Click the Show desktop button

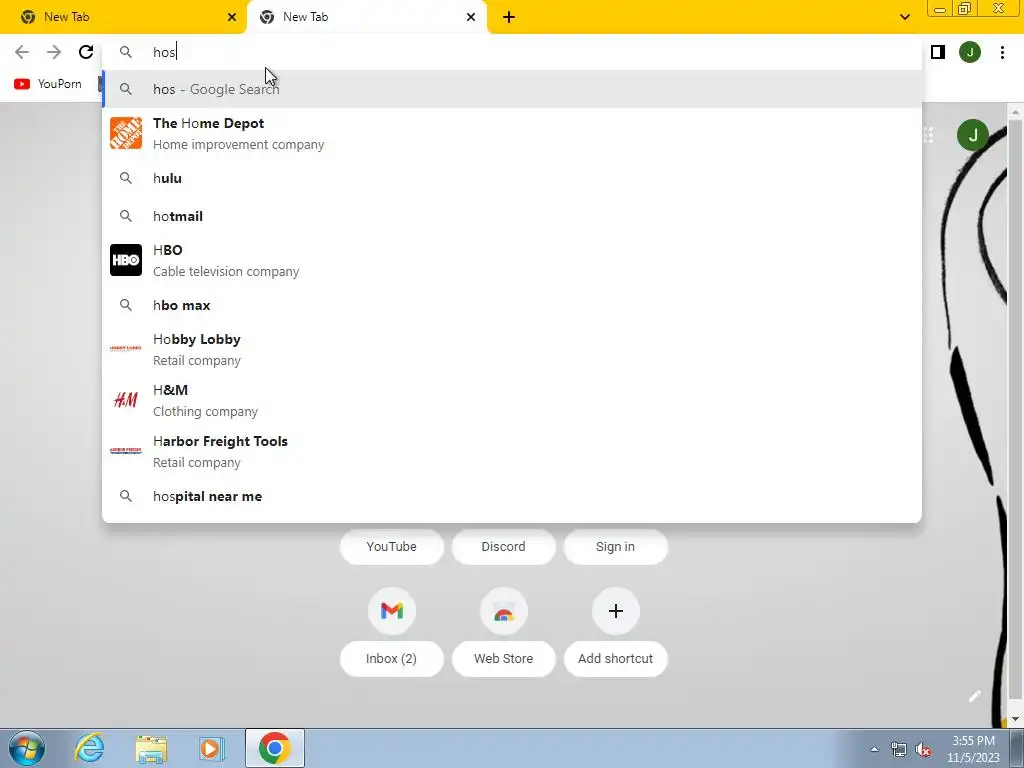coord(1017,748)
